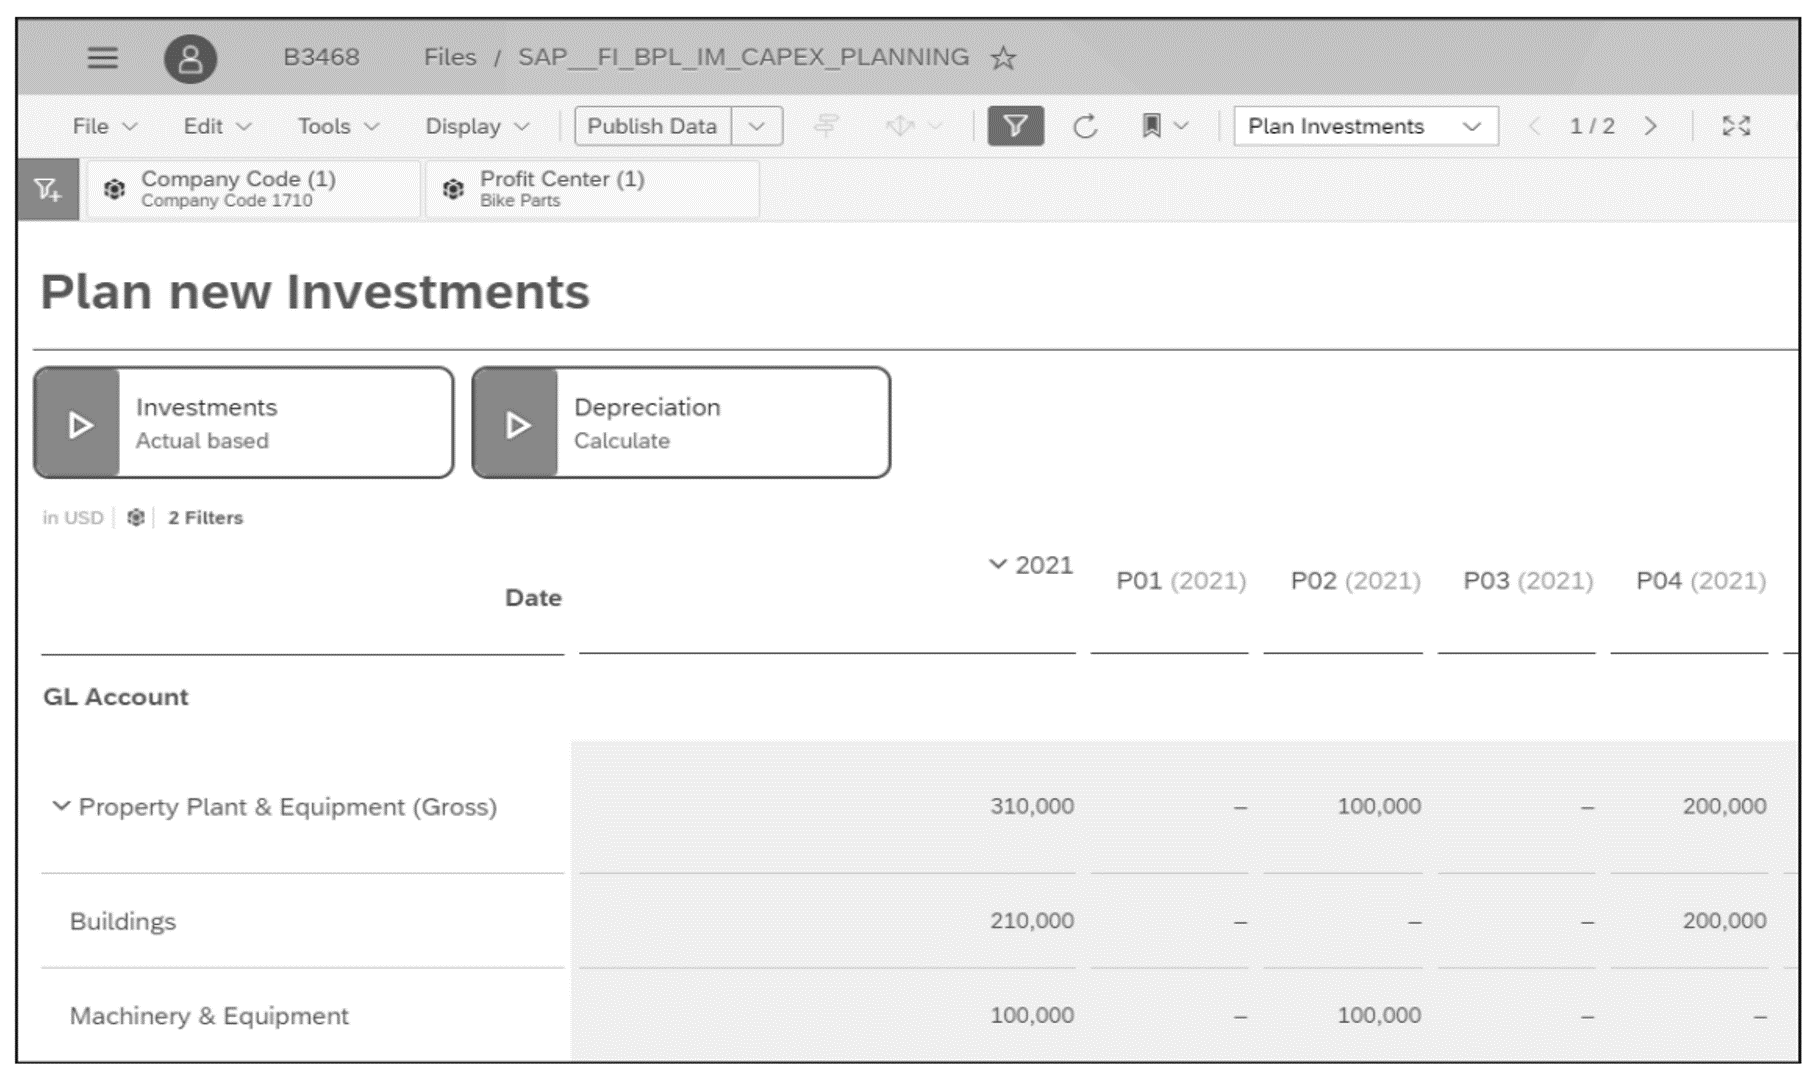Open the Plan Investments page selector
Viewport: 1818px width, 1080px height.
tap(1365, 126)
